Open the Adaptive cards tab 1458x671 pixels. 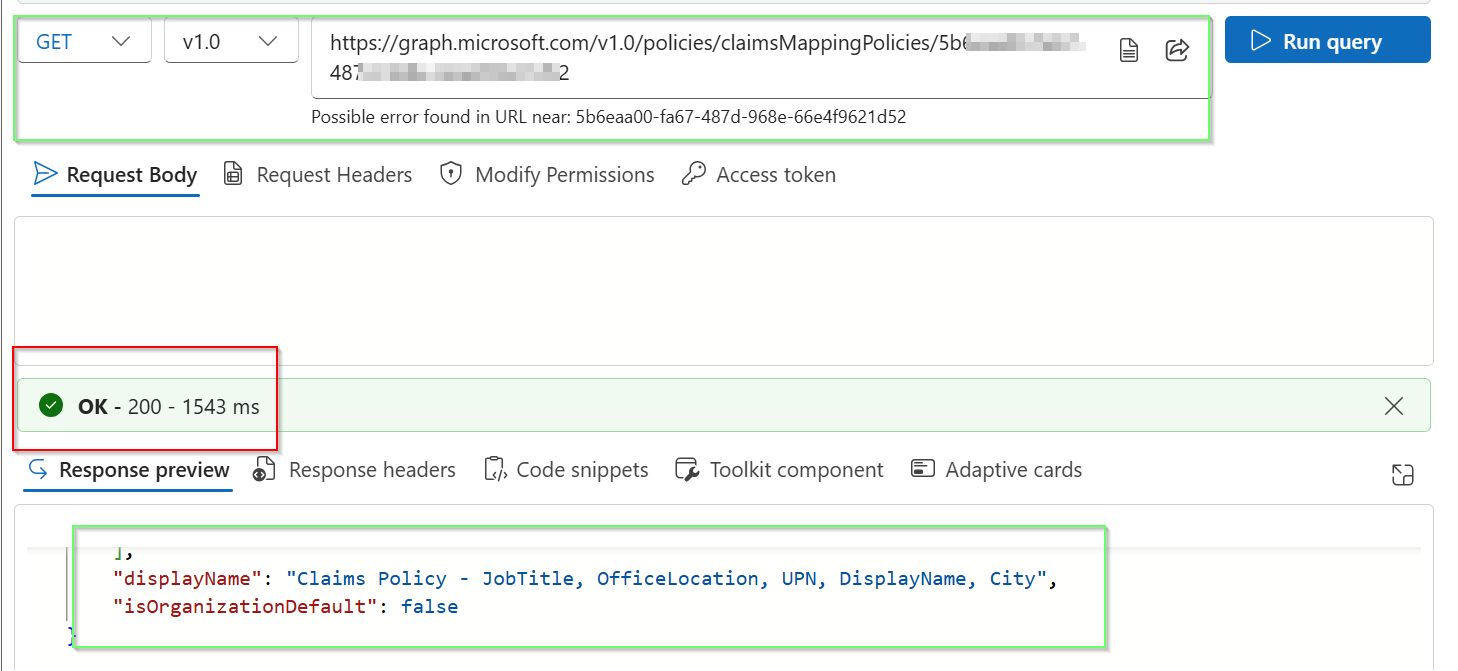click(996, 470)
